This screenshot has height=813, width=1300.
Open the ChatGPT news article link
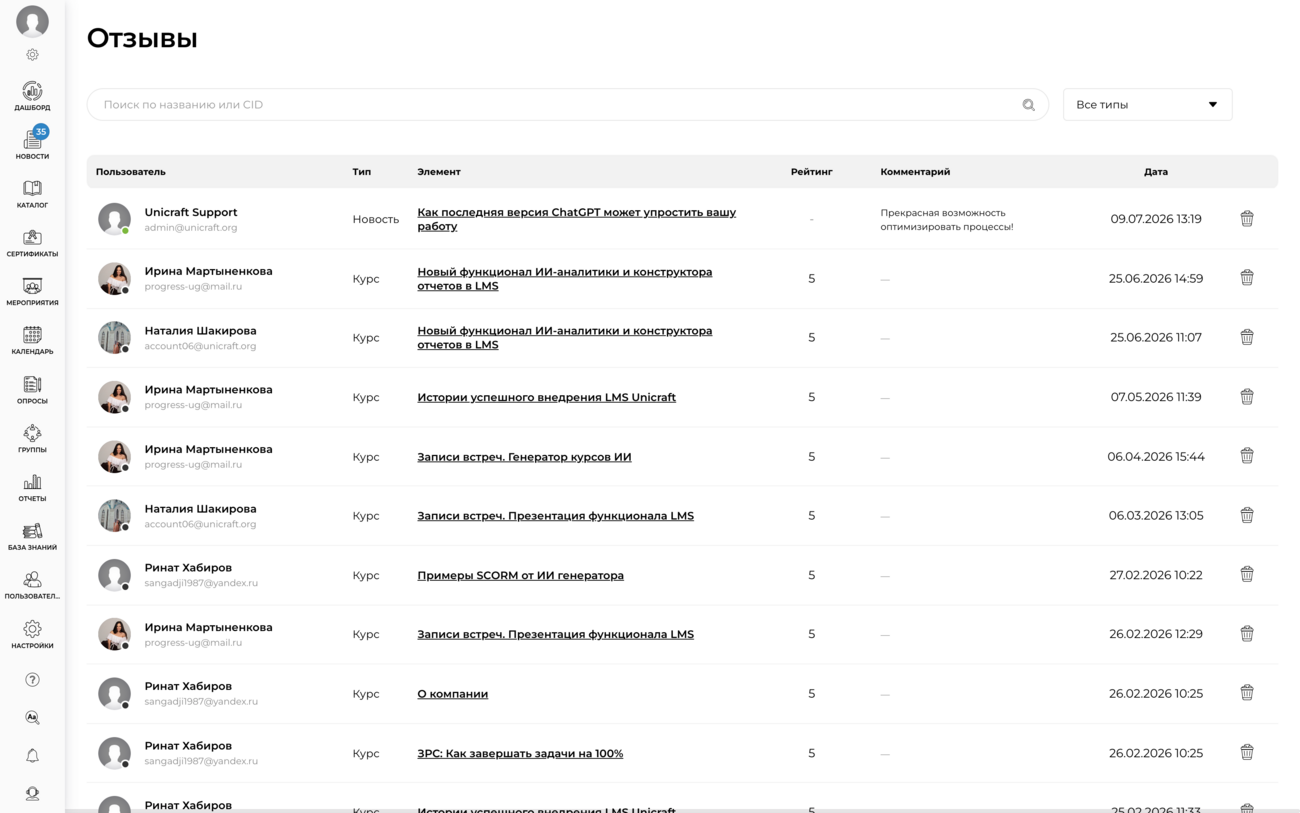(576, 219)
